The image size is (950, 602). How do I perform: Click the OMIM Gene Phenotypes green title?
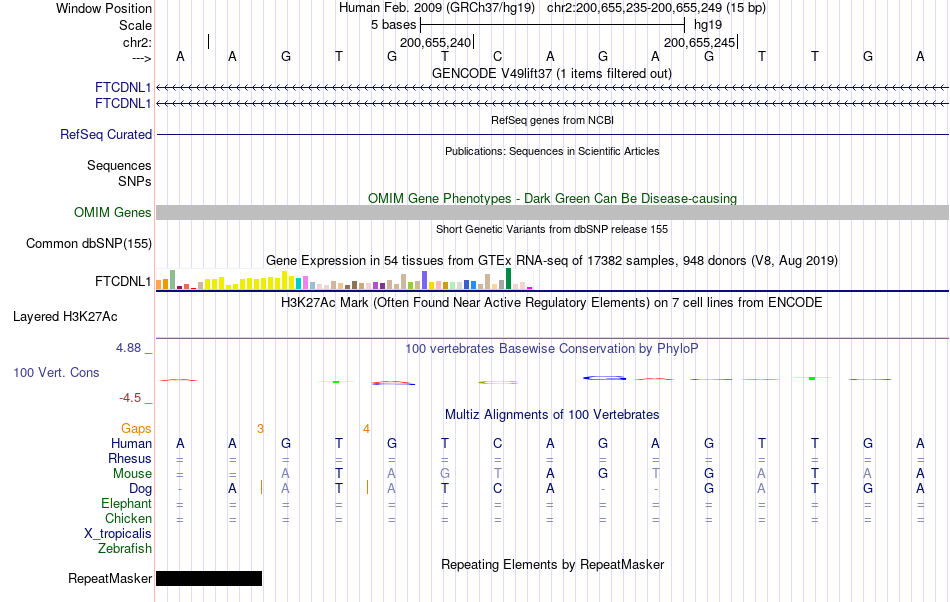tap(552, 199)
